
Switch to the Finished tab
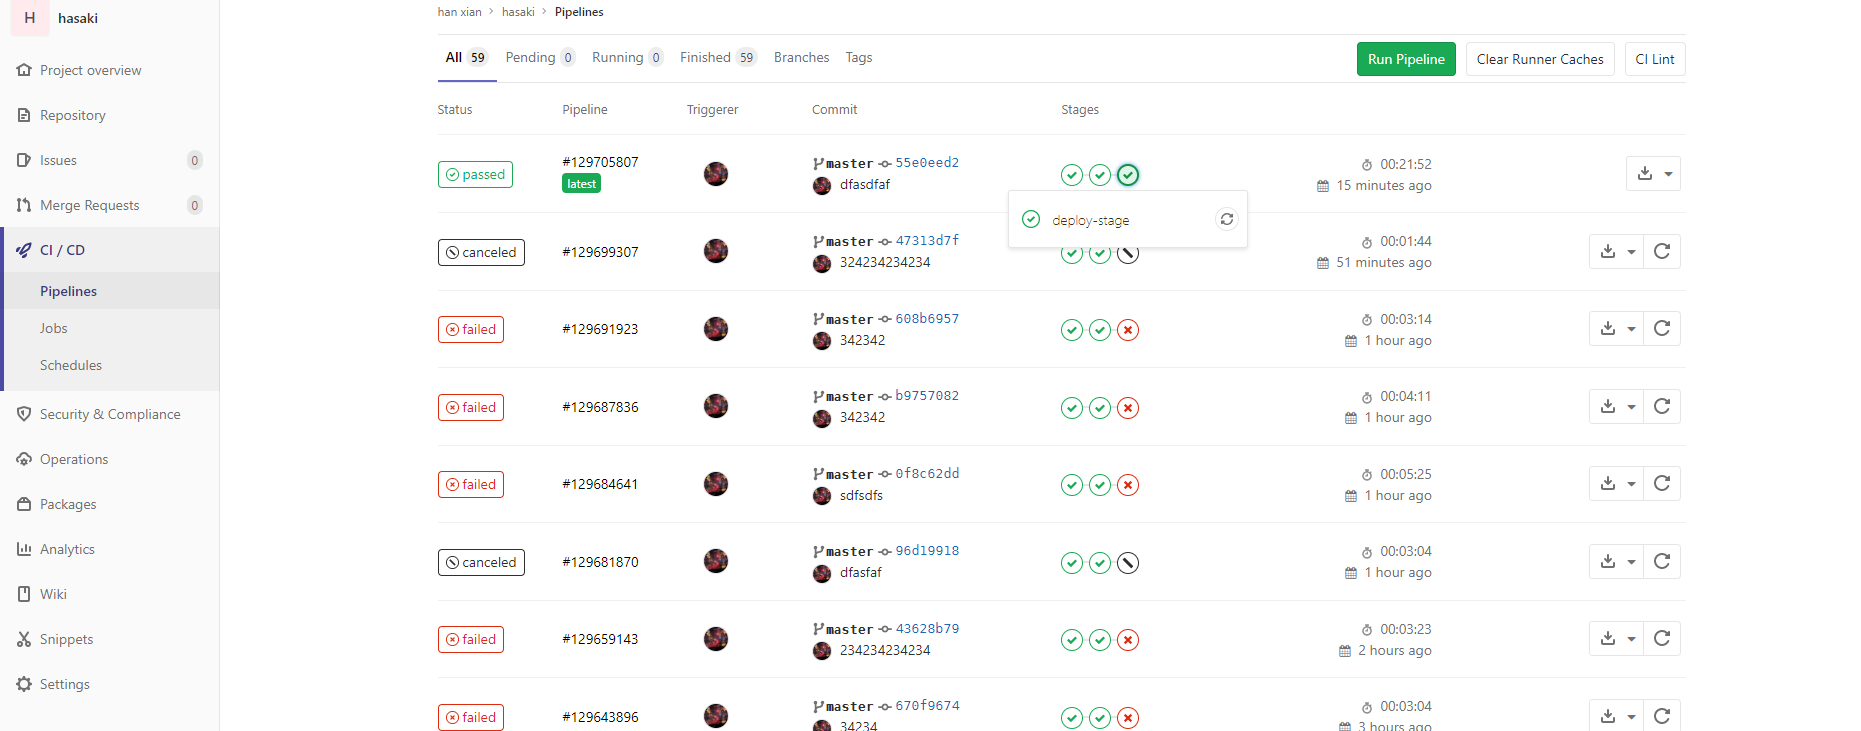(718, 57)
